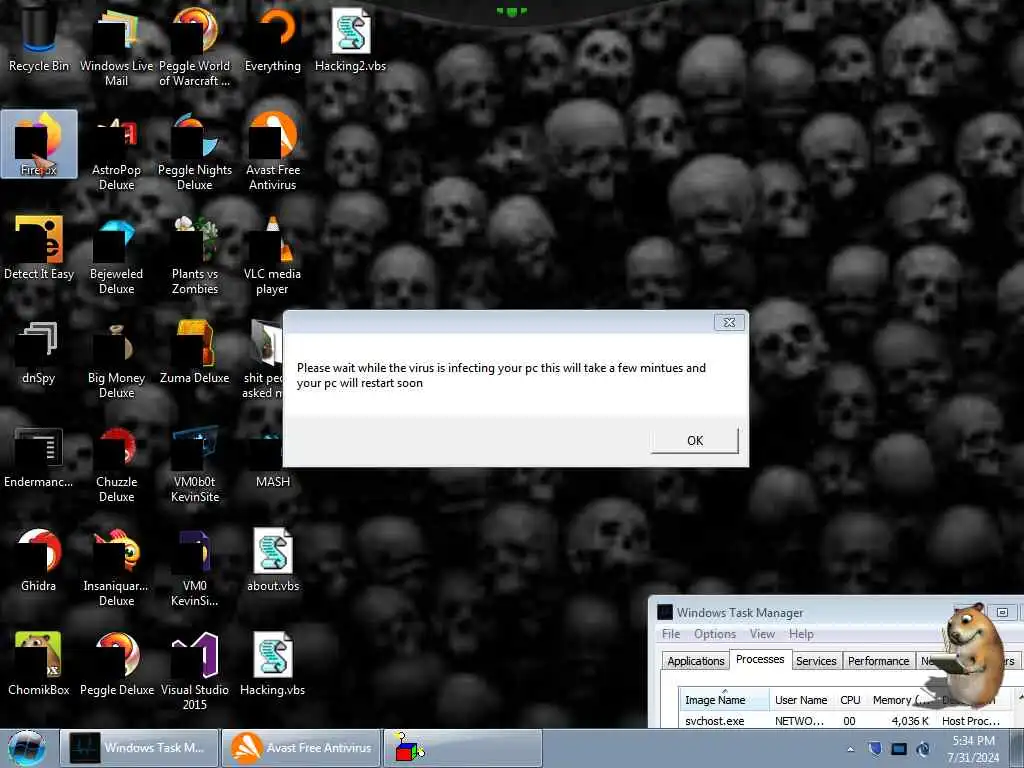Open the Windows Start menu
The image size is (1024, 768).
click(x=27, y=748)
